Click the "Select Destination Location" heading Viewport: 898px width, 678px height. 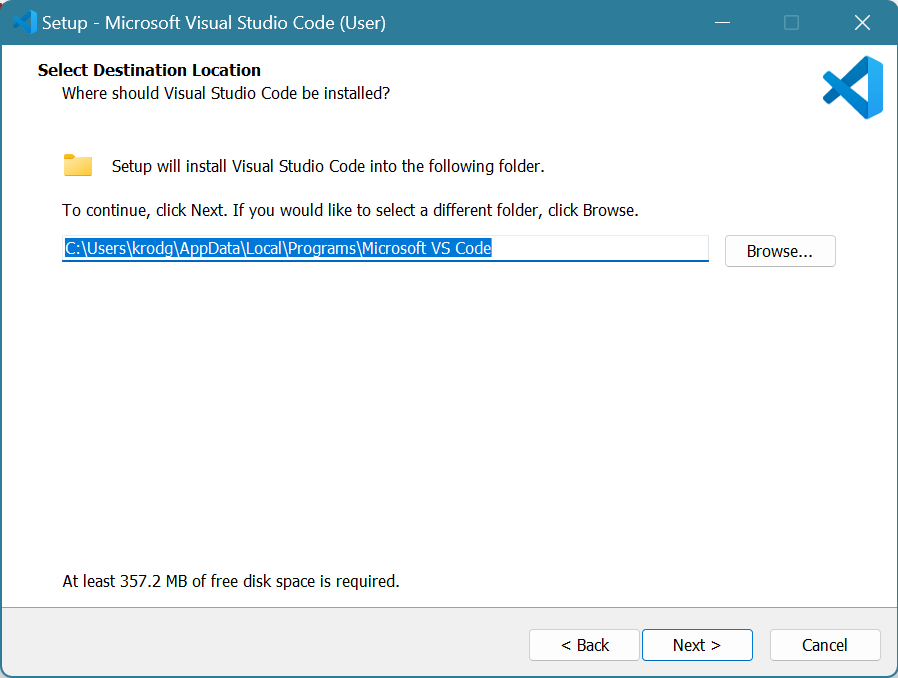click(x=149, y=70)
